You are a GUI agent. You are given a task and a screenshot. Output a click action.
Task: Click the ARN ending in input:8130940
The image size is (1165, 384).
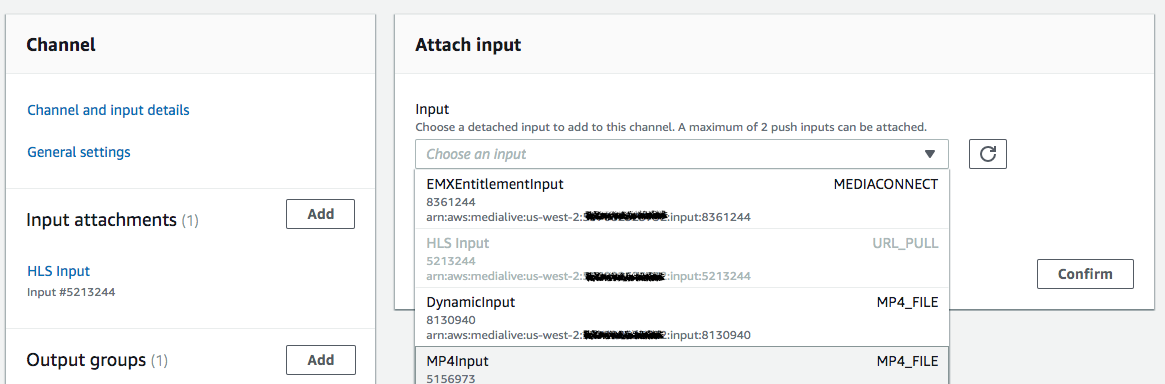[588, 335]
